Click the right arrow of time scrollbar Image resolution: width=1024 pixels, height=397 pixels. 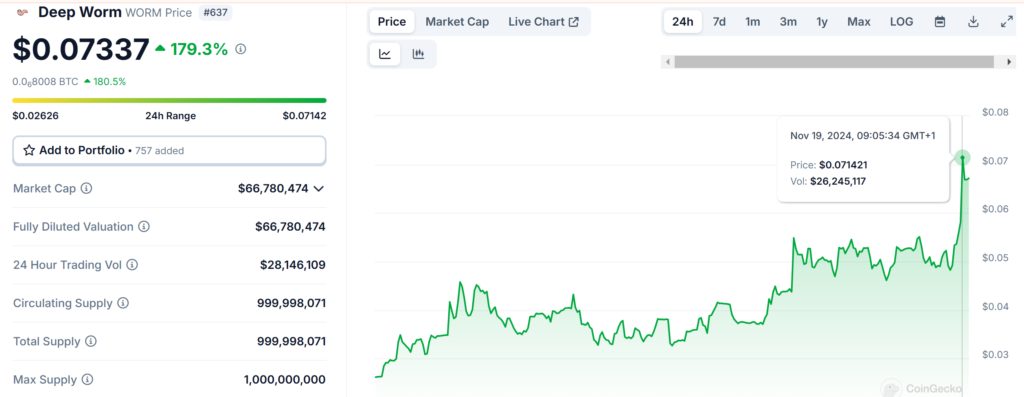1010,62
